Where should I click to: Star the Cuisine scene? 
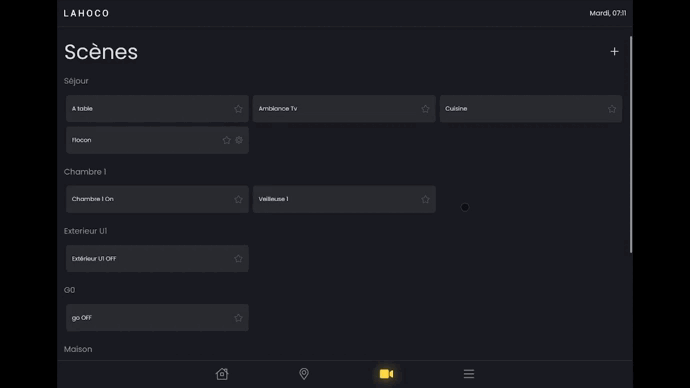coord(612,109)
